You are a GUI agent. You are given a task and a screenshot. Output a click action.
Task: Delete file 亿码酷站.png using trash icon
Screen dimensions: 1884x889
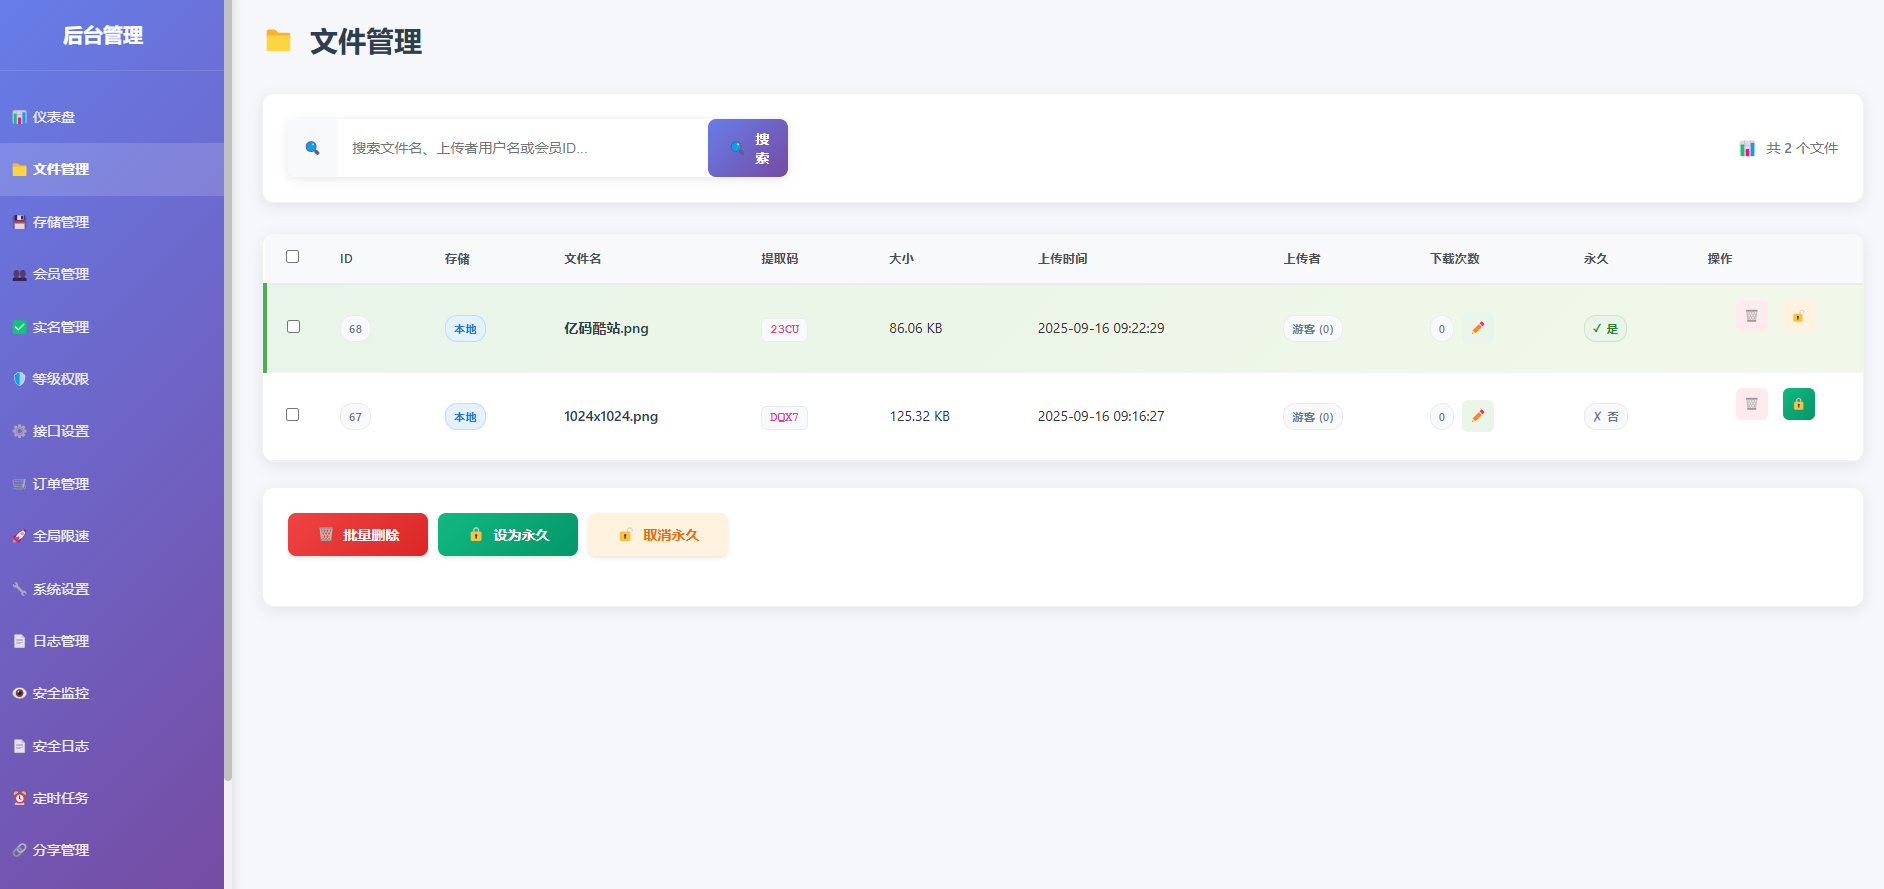tap(1751, 316)
